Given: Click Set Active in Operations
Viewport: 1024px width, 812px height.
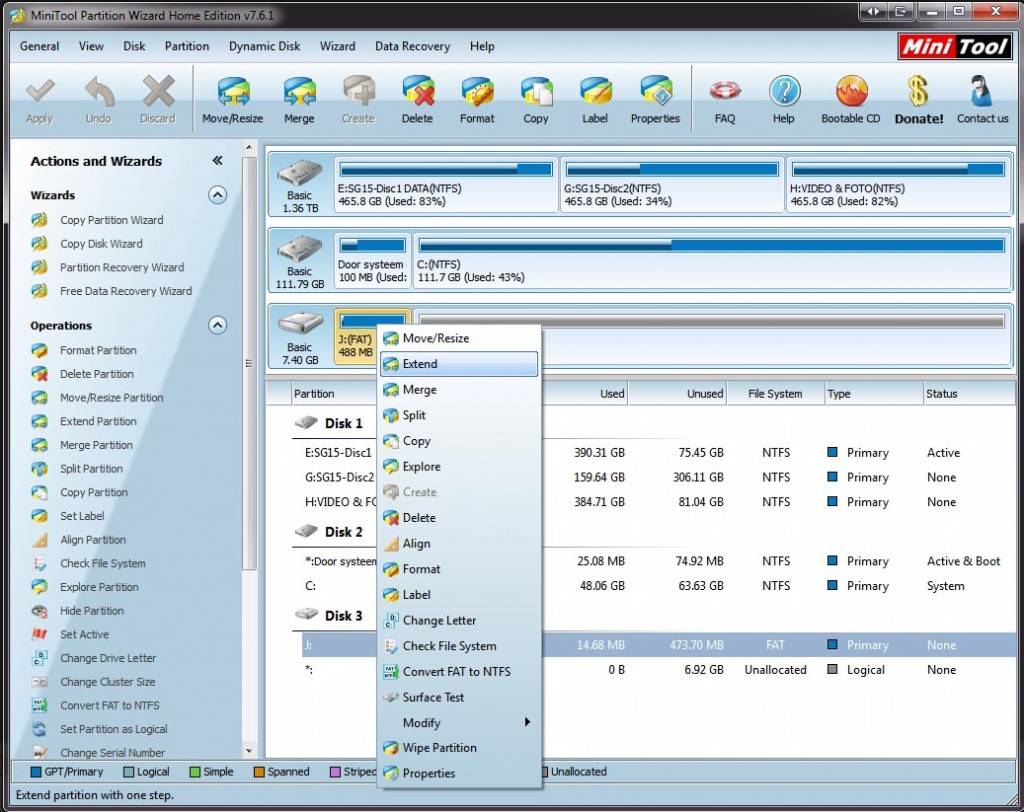Looking at the screenshot, I should 84,634.
